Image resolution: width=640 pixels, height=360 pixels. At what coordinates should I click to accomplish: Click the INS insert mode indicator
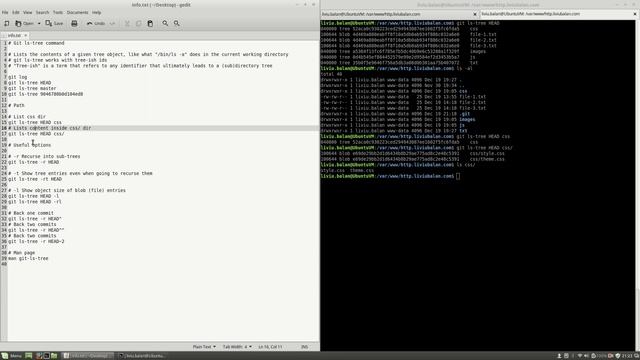click(304, 347)
